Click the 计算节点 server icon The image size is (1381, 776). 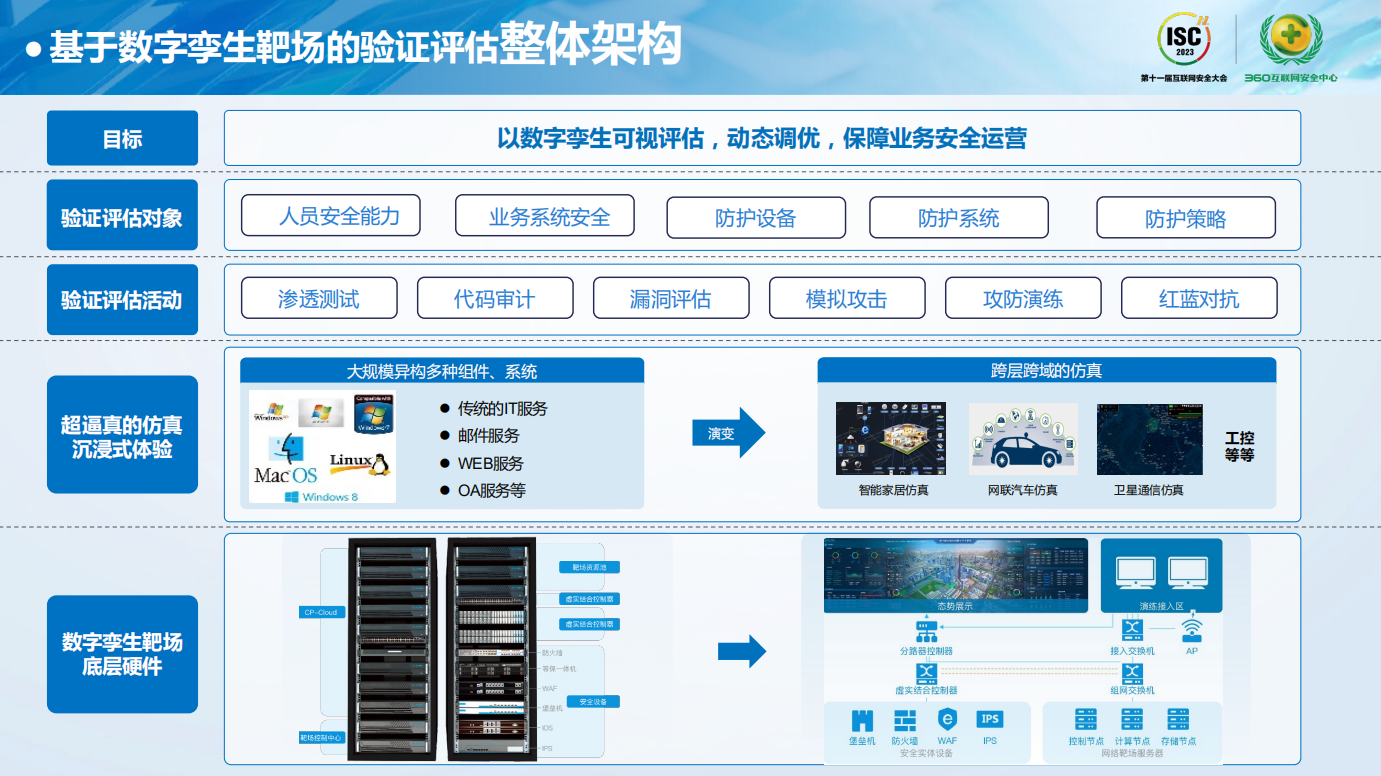[x=1131, y=720]
